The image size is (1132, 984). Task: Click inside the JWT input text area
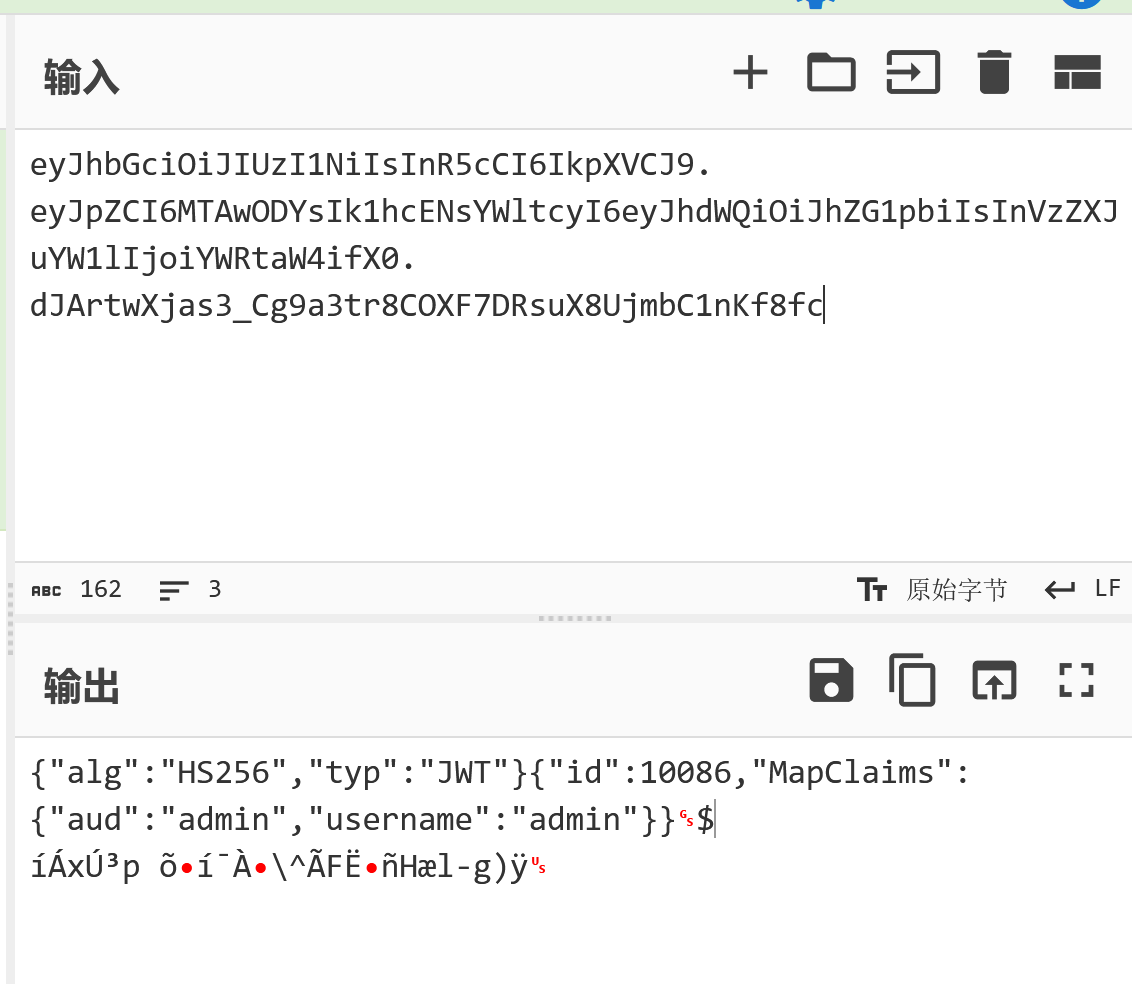click(x=573, y=345)
